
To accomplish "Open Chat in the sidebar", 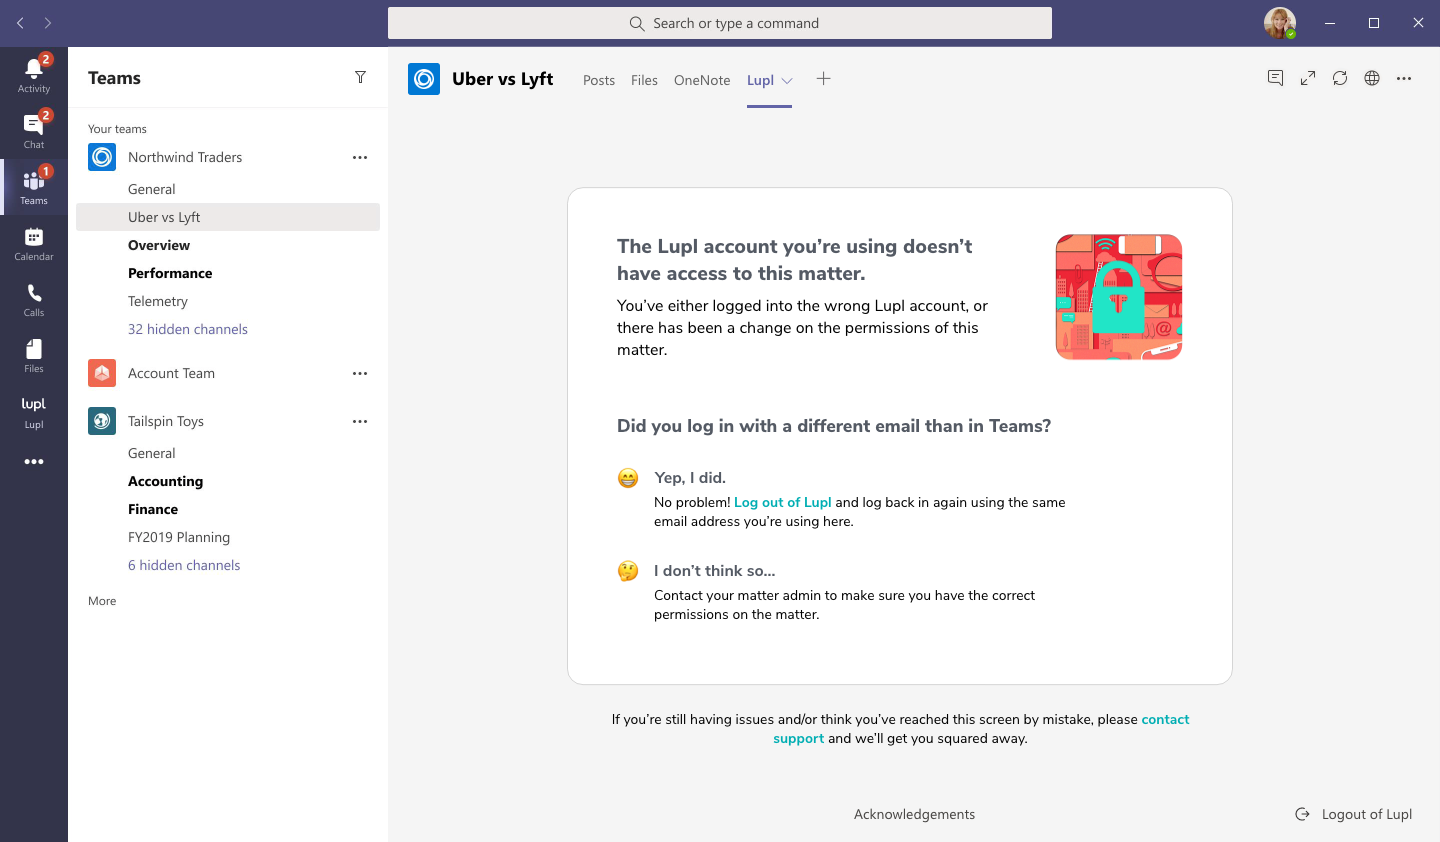I will point(33,130).
